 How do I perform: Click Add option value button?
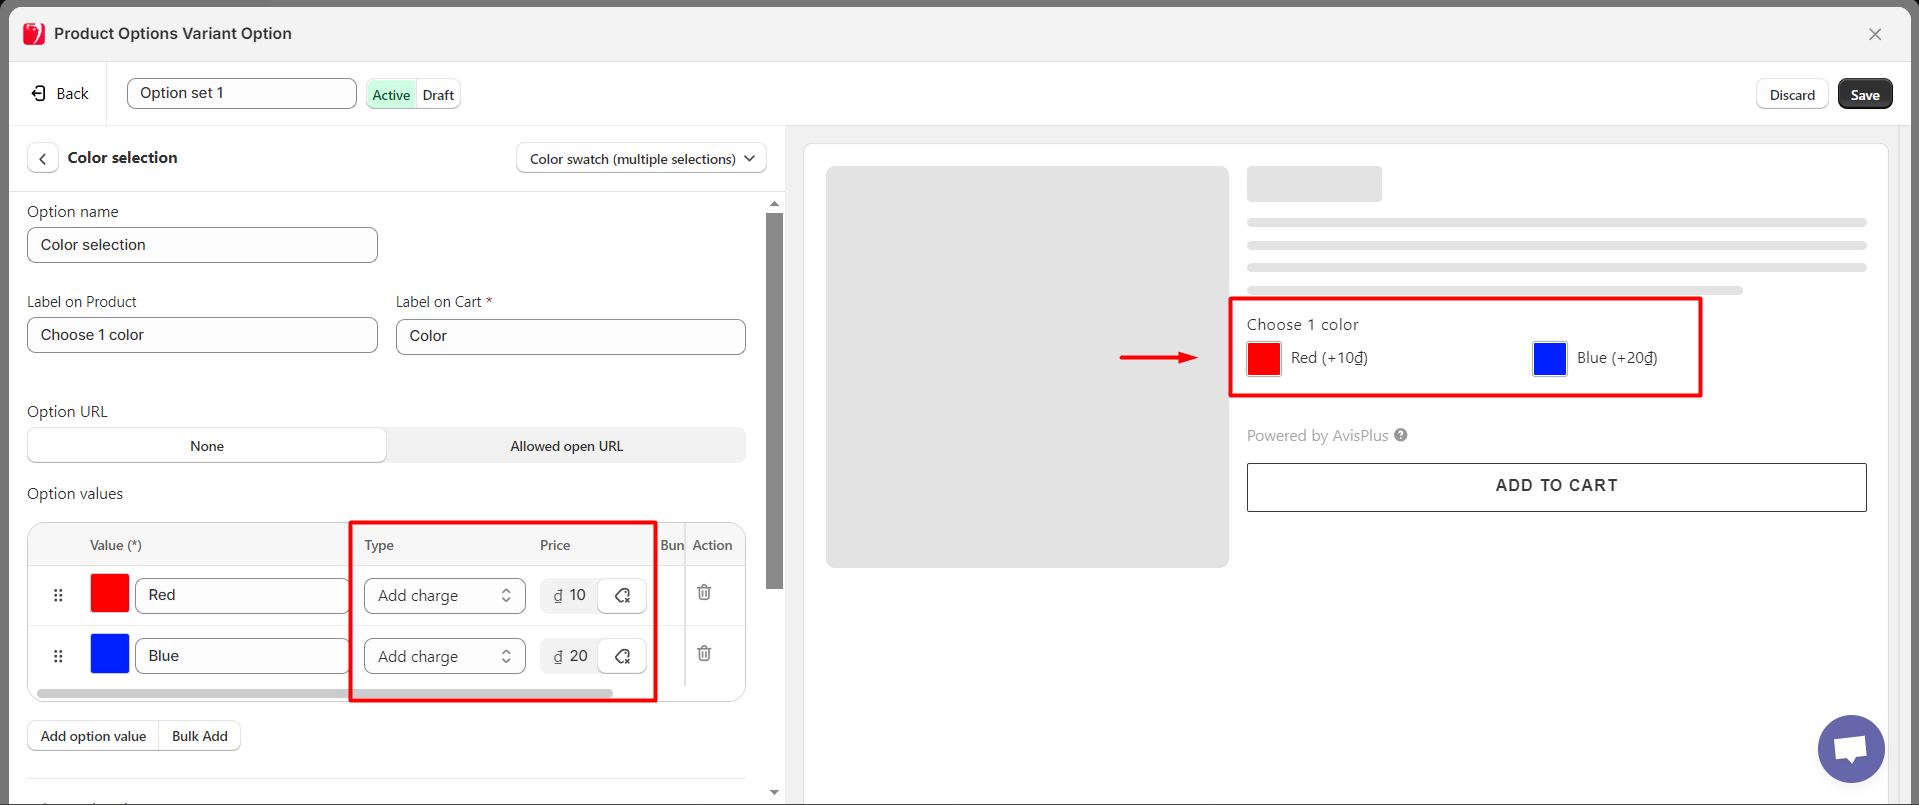(x=93, y=736)
